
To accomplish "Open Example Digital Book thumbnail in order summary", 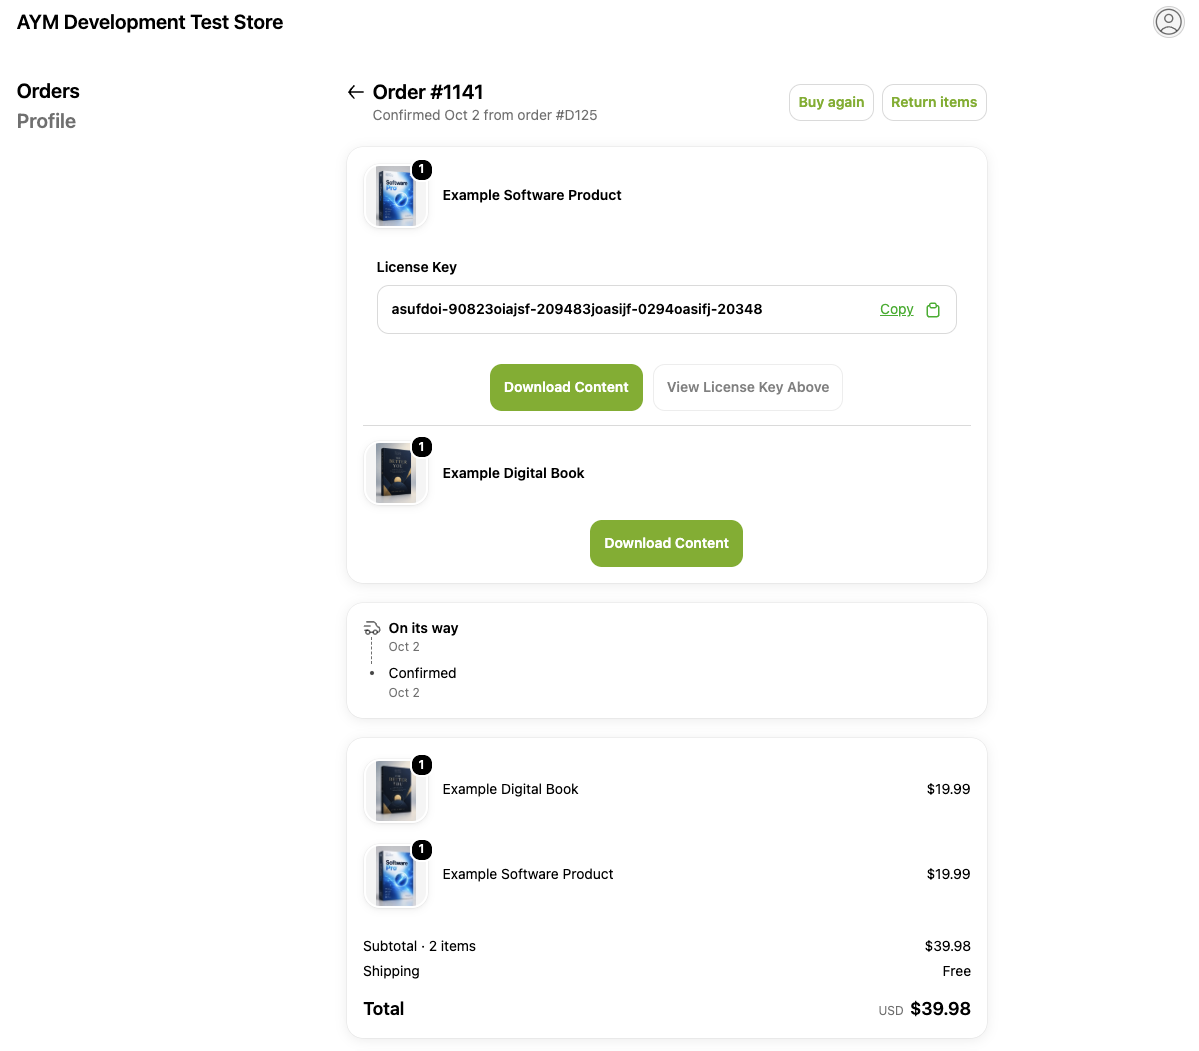I will (395, 790).
